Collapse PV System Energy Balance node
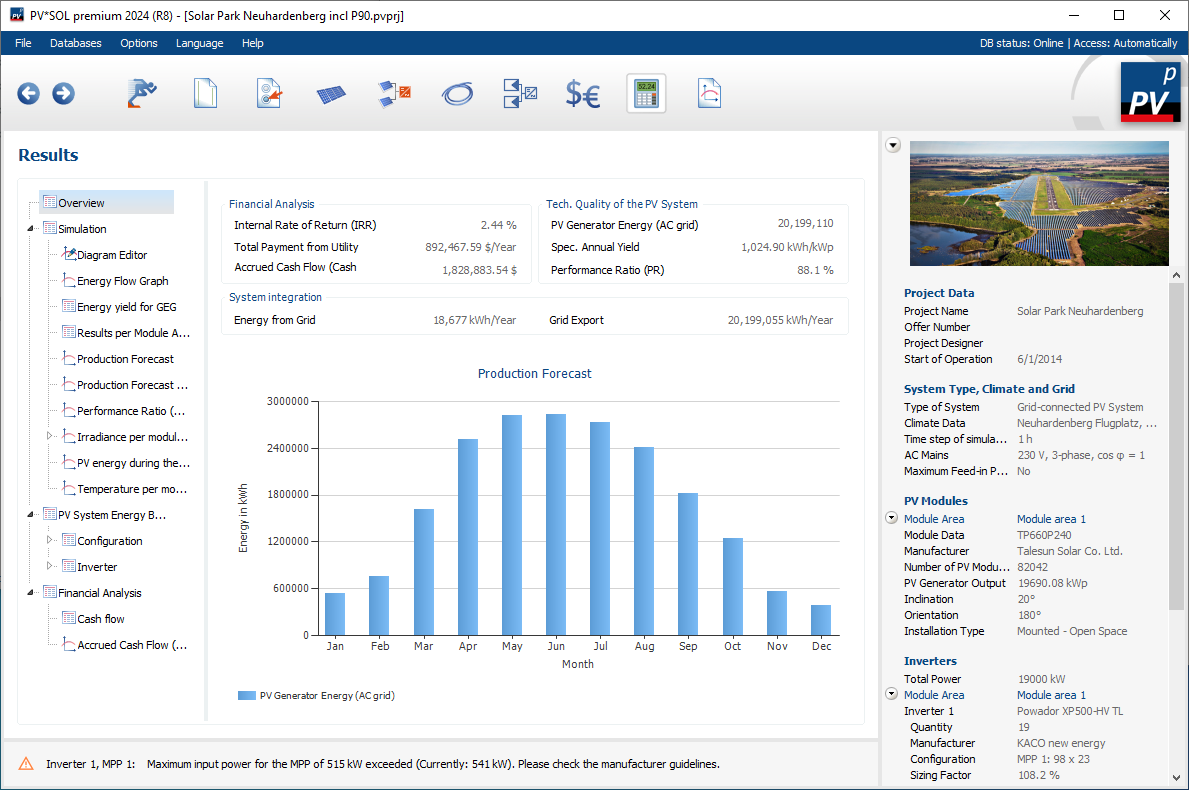Screen dimensions: 1189x790 click(30, 514)
